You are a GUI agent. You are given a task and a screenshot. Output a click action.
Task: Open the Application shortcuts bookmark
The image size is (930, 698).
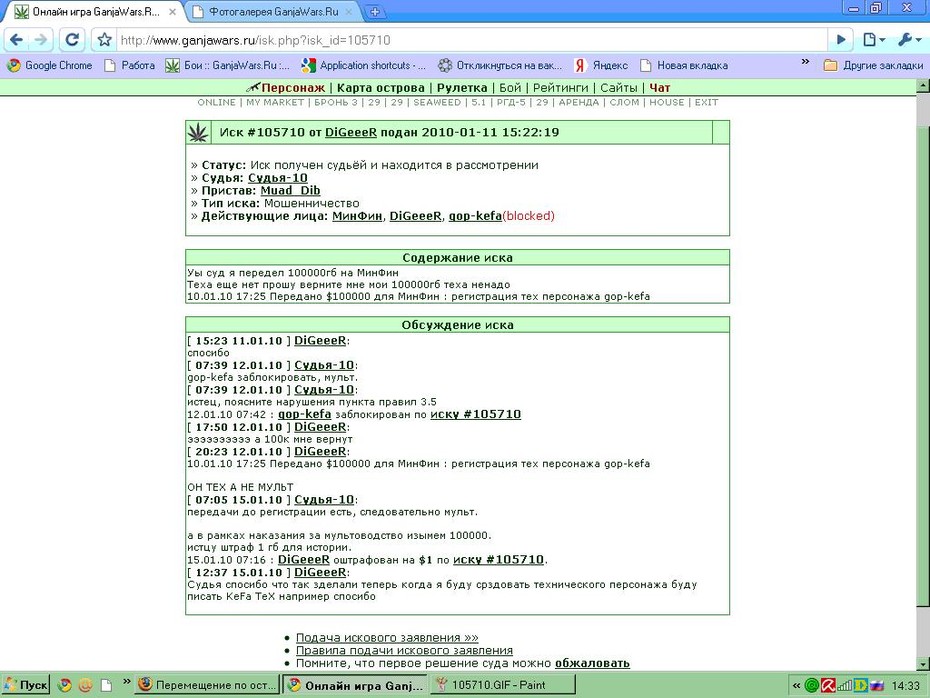tap(364, 65)
